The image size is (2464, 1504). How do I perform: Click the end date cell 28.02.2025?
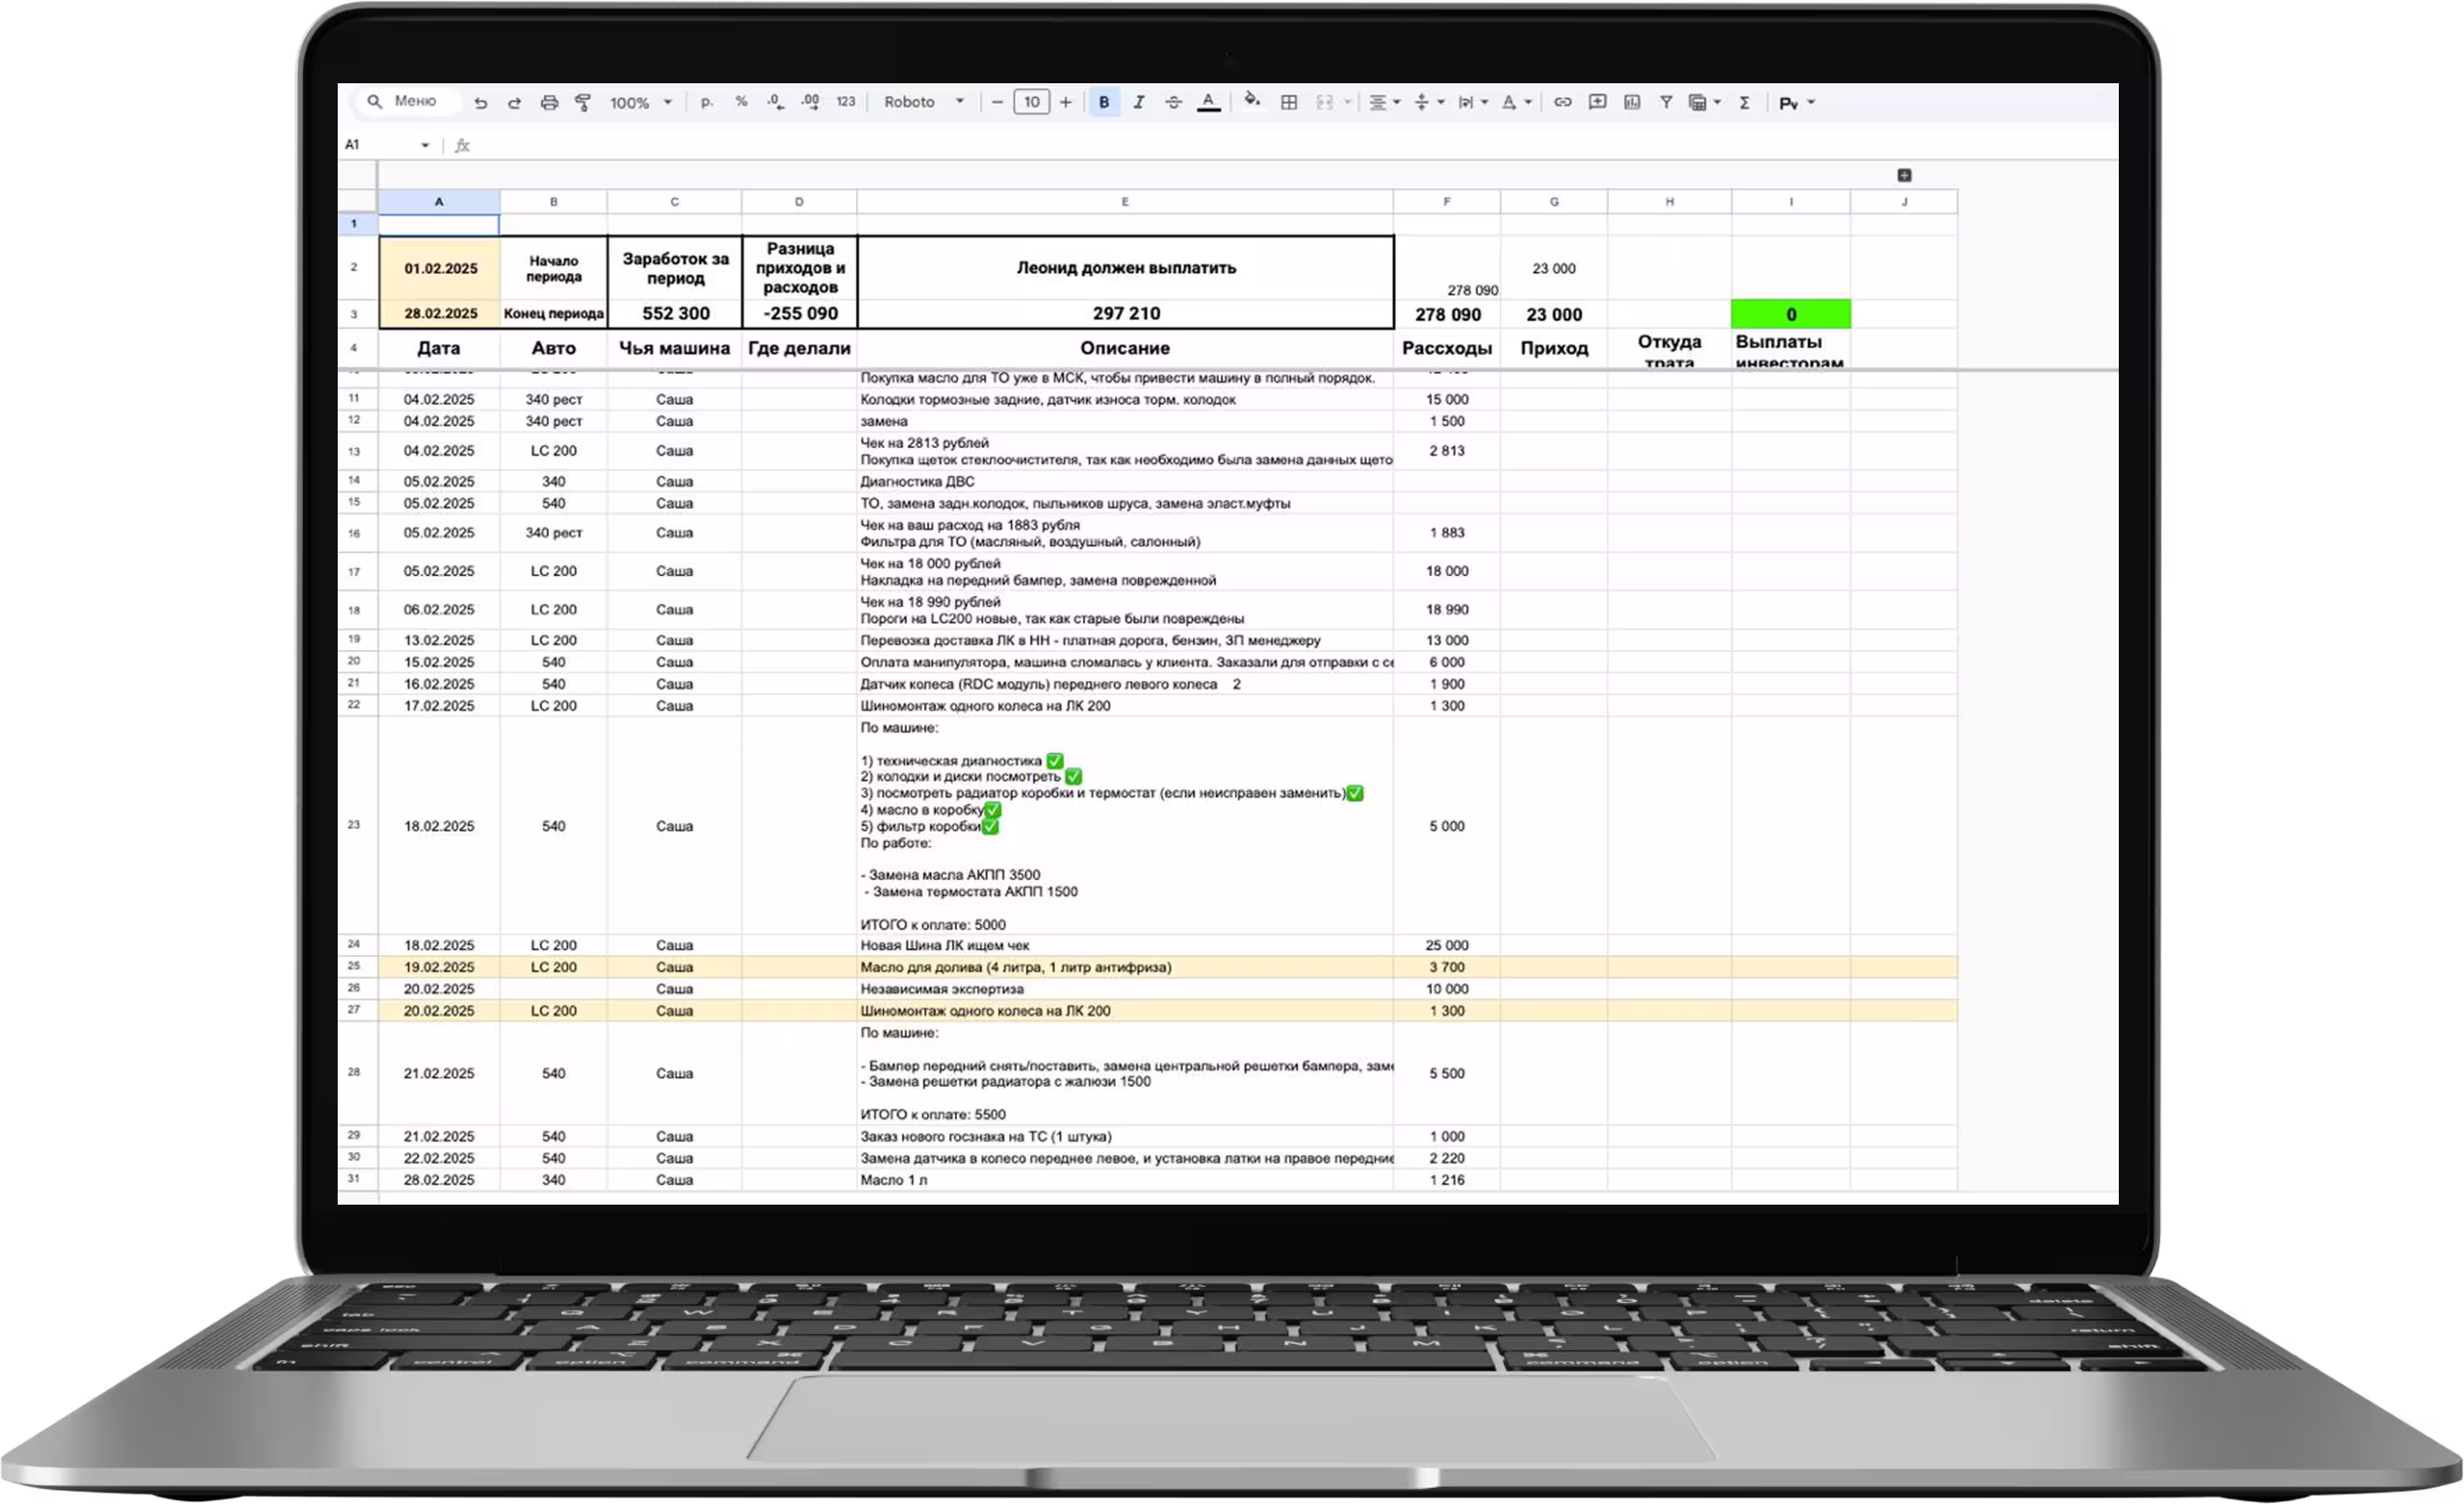440,314
